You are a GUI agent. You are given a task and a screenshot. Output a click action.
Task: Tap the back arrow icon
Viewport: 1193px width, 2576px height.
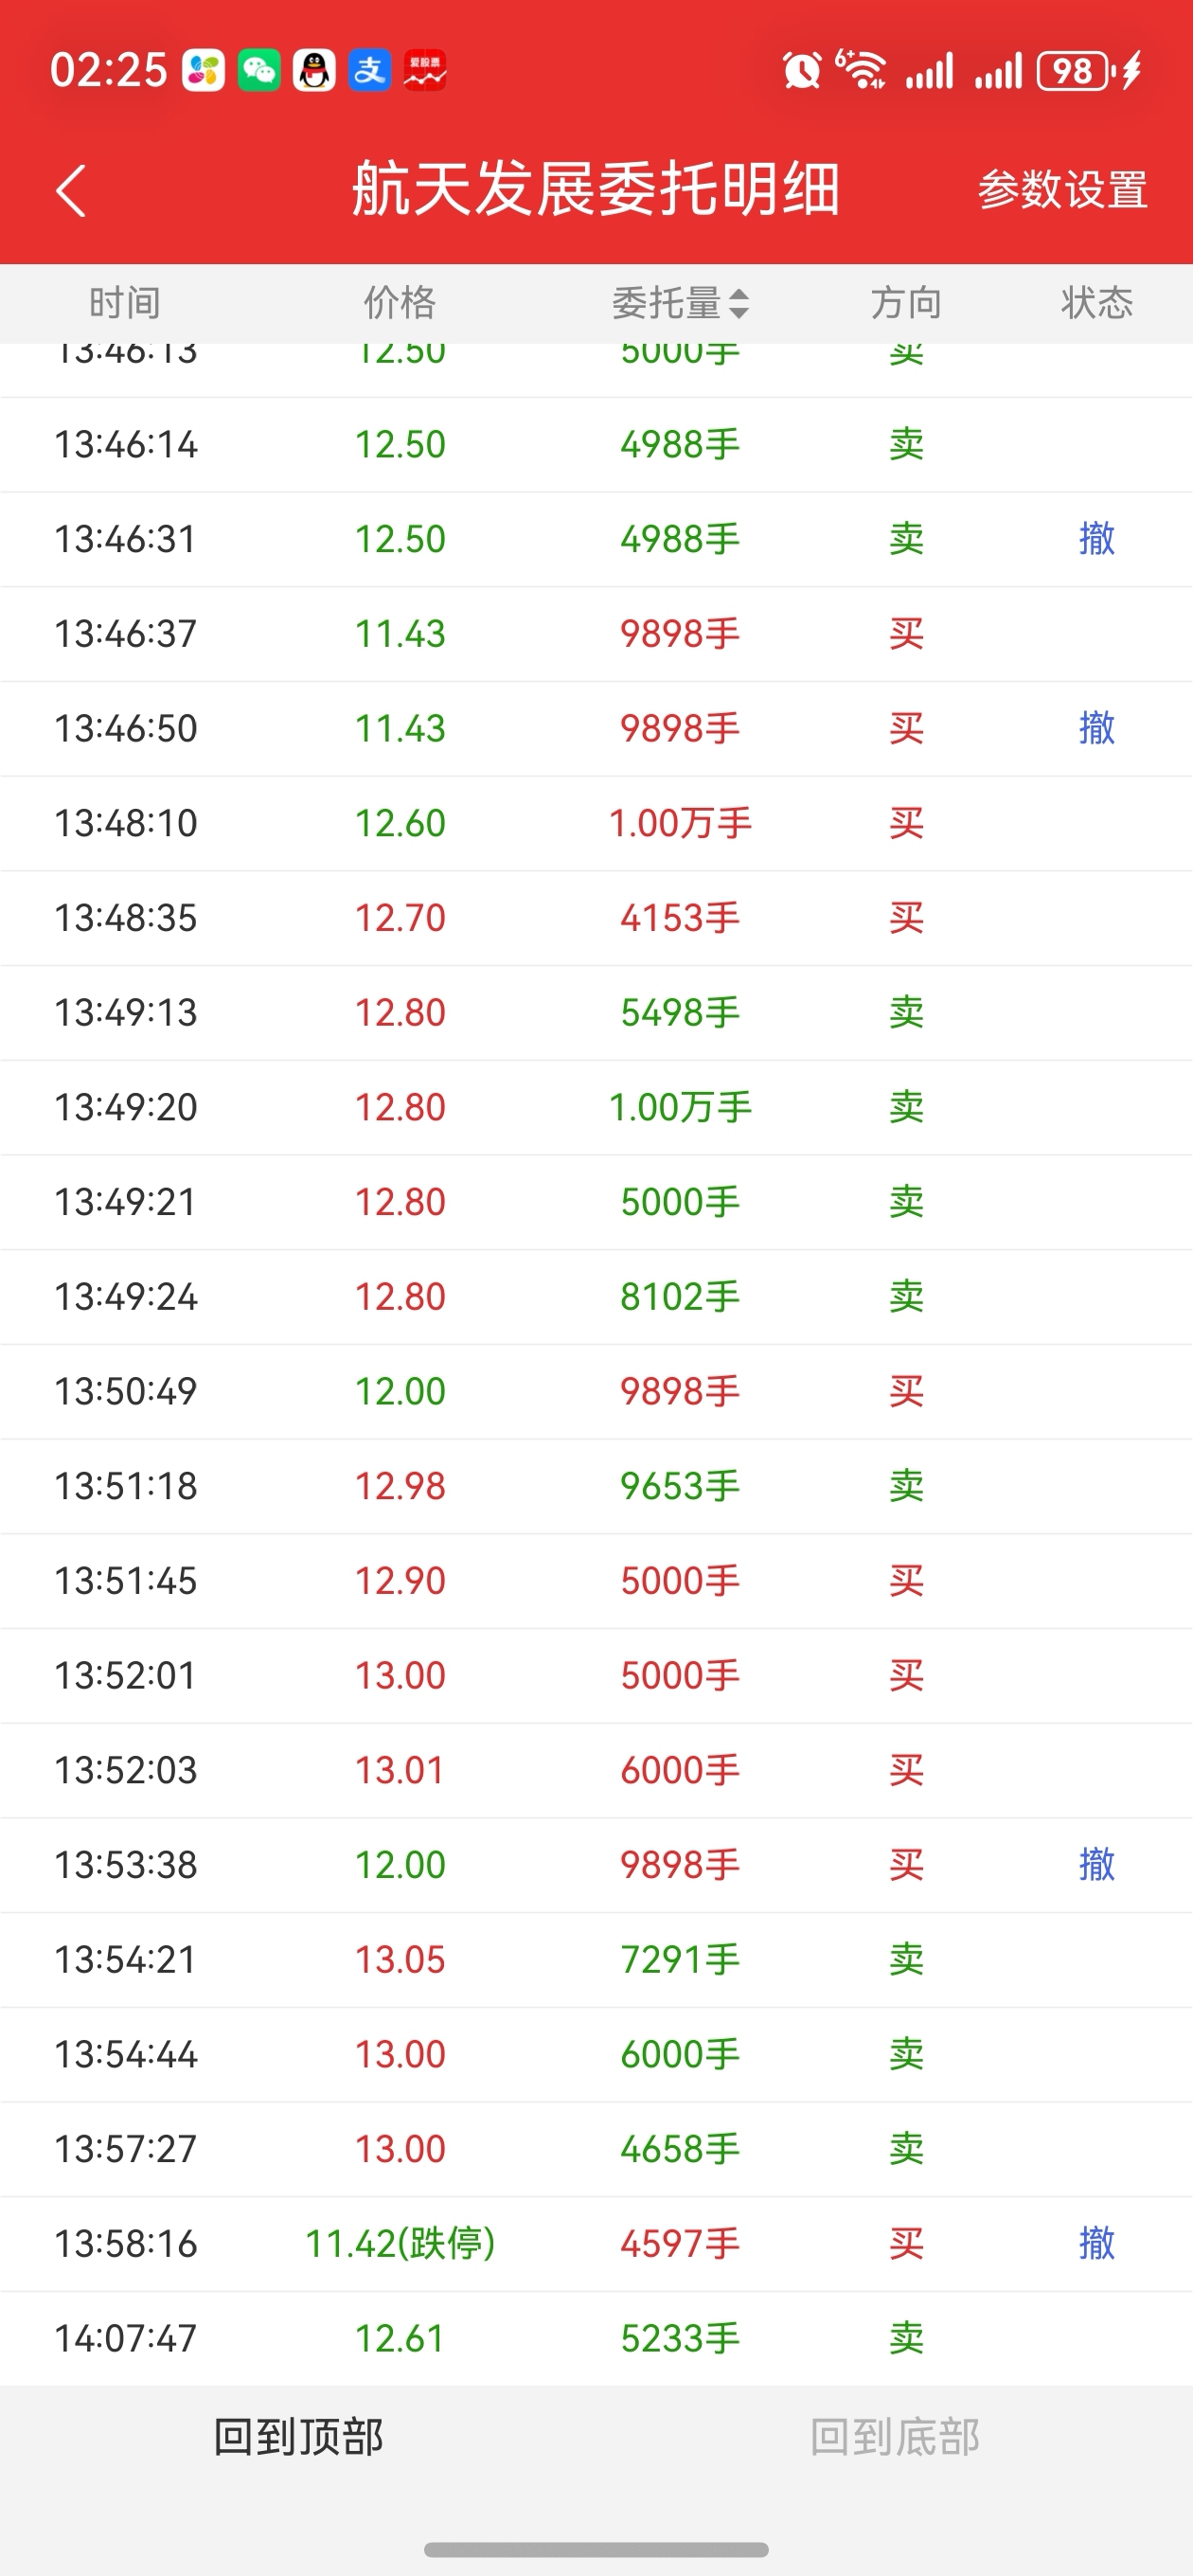coord(71,190)
